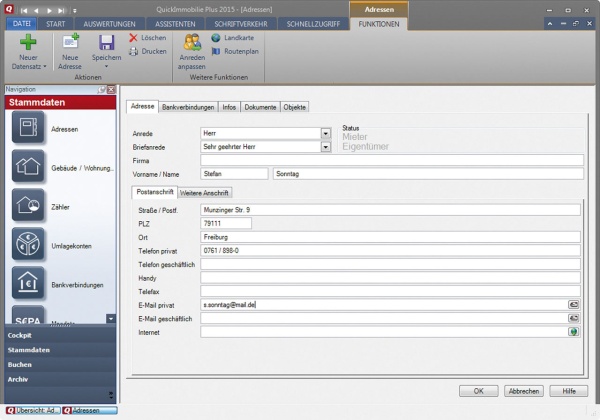Click the OK button

click(x=478, y=391)
